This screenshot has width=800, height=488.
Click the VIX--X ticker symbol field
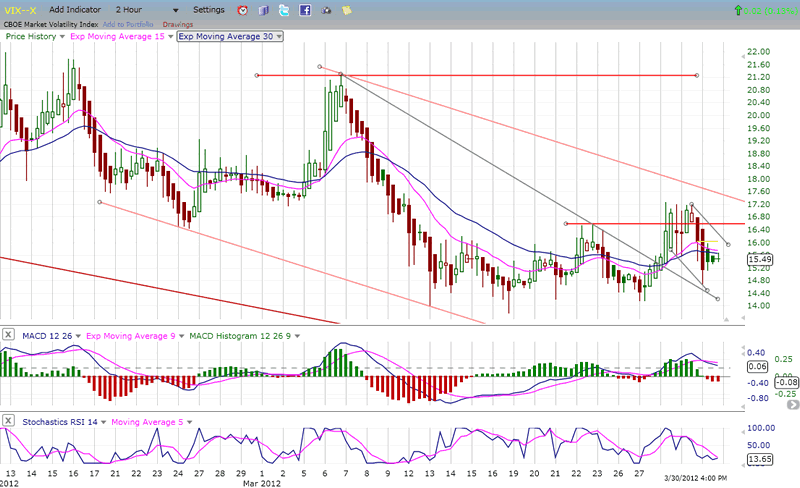click(x=22, y=10)
